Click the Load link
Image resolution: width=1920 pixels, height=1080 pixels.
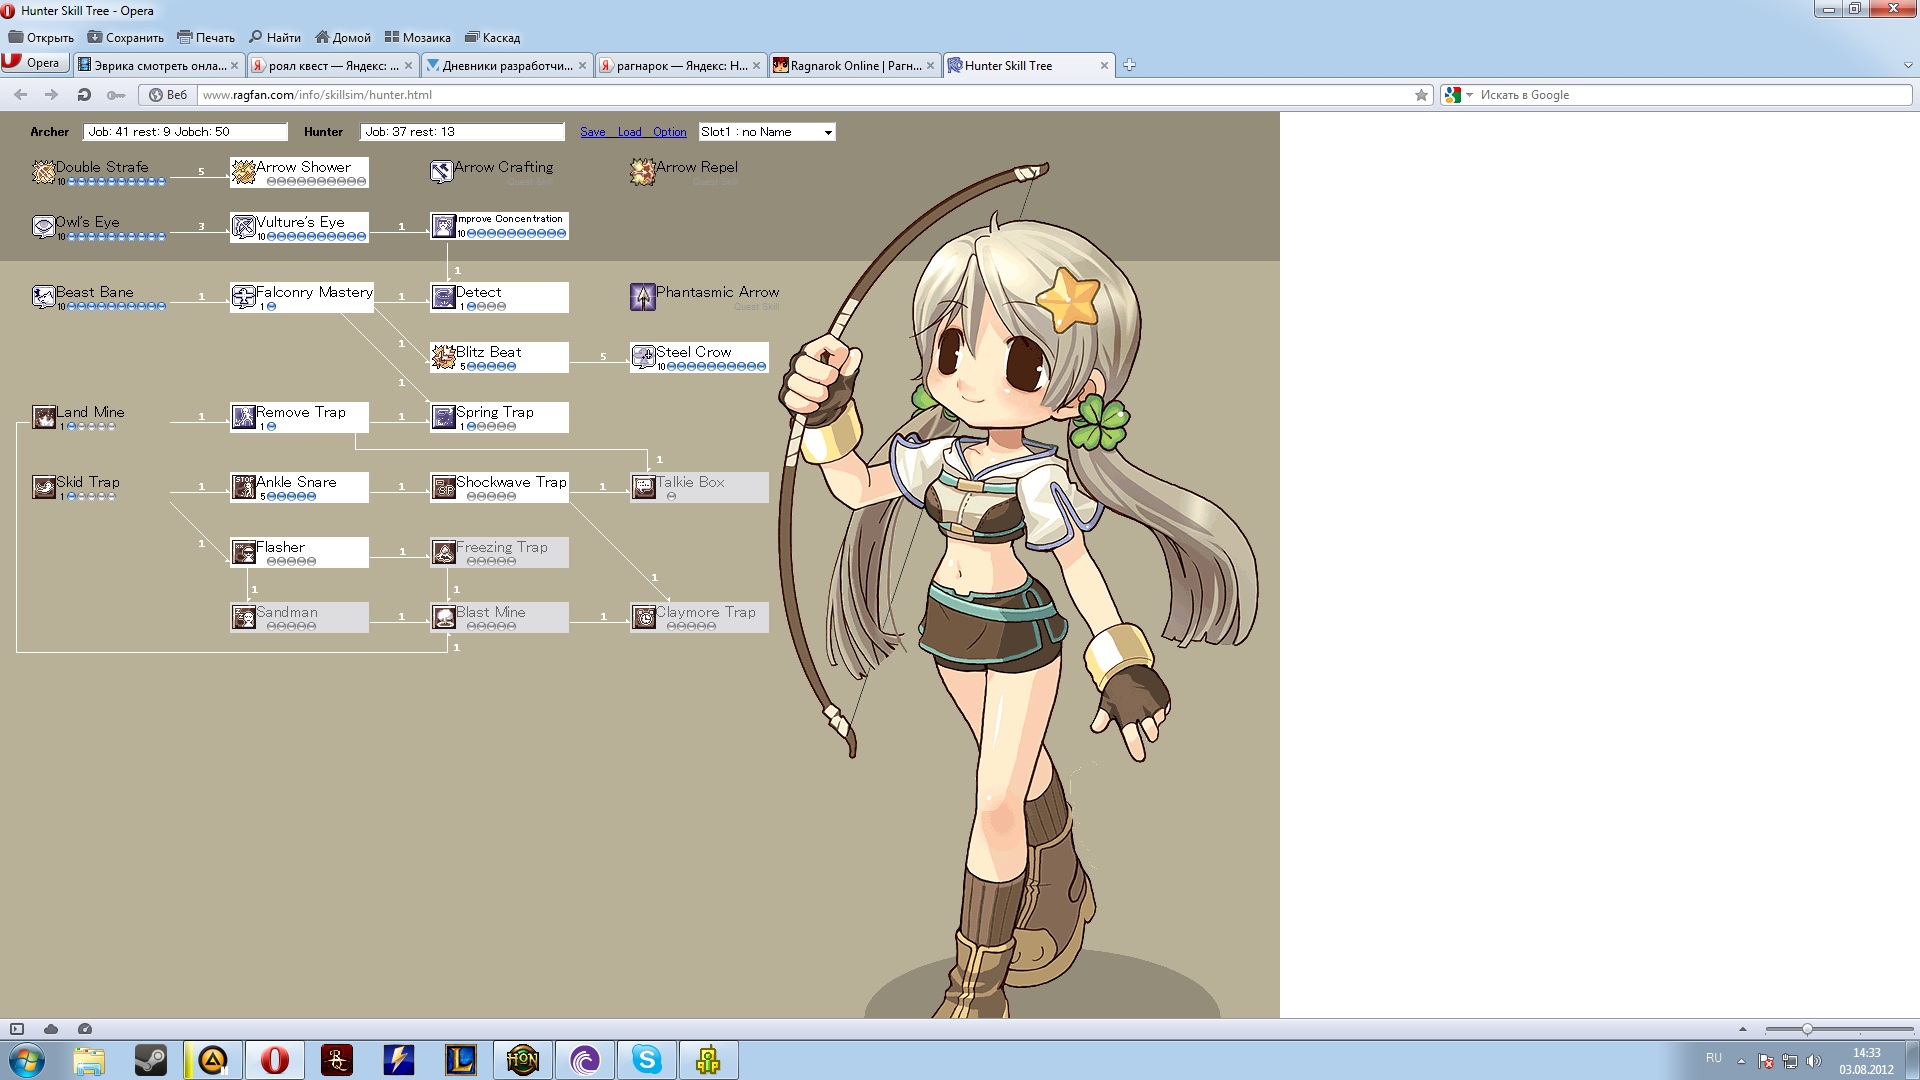click(x=629, y=132)
